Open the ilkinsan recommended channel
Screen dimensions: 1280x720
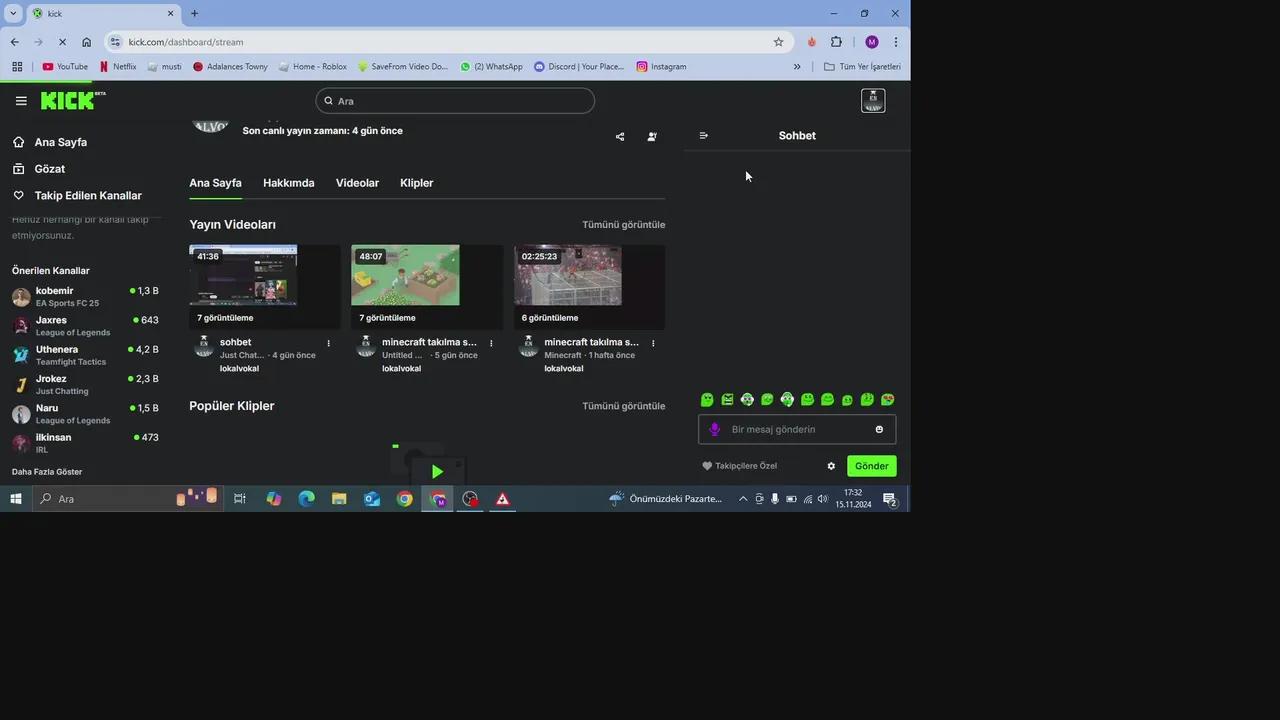[85, 443]
